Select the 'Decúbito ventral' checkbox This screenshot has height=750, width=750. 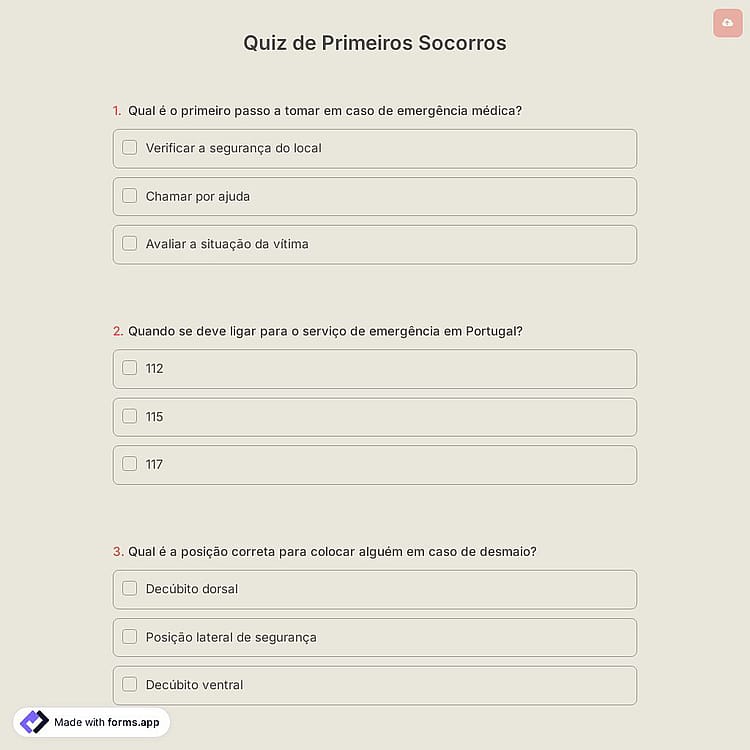coord(130,684)
